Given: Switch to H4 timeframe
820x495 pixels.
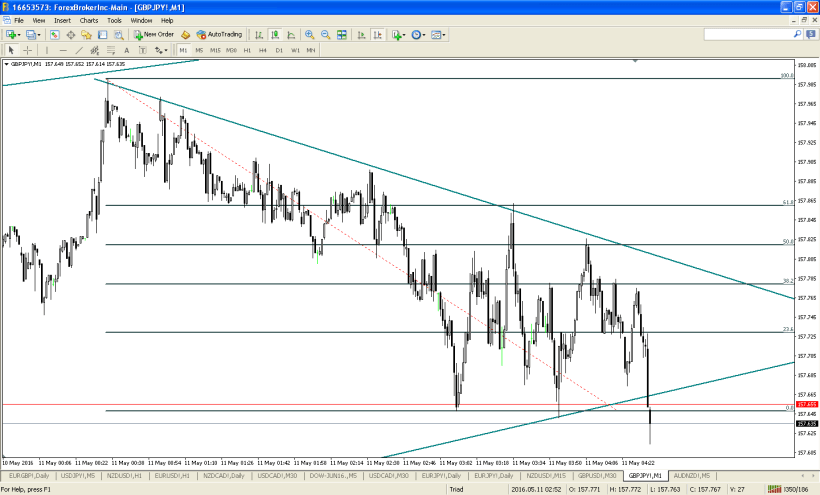Looking at the screenshot, I should (263, 50).
